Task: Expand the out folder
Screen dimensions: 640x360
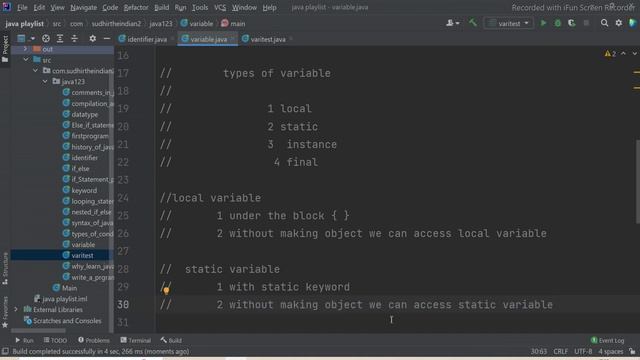Action: click(x=25, y=49)
